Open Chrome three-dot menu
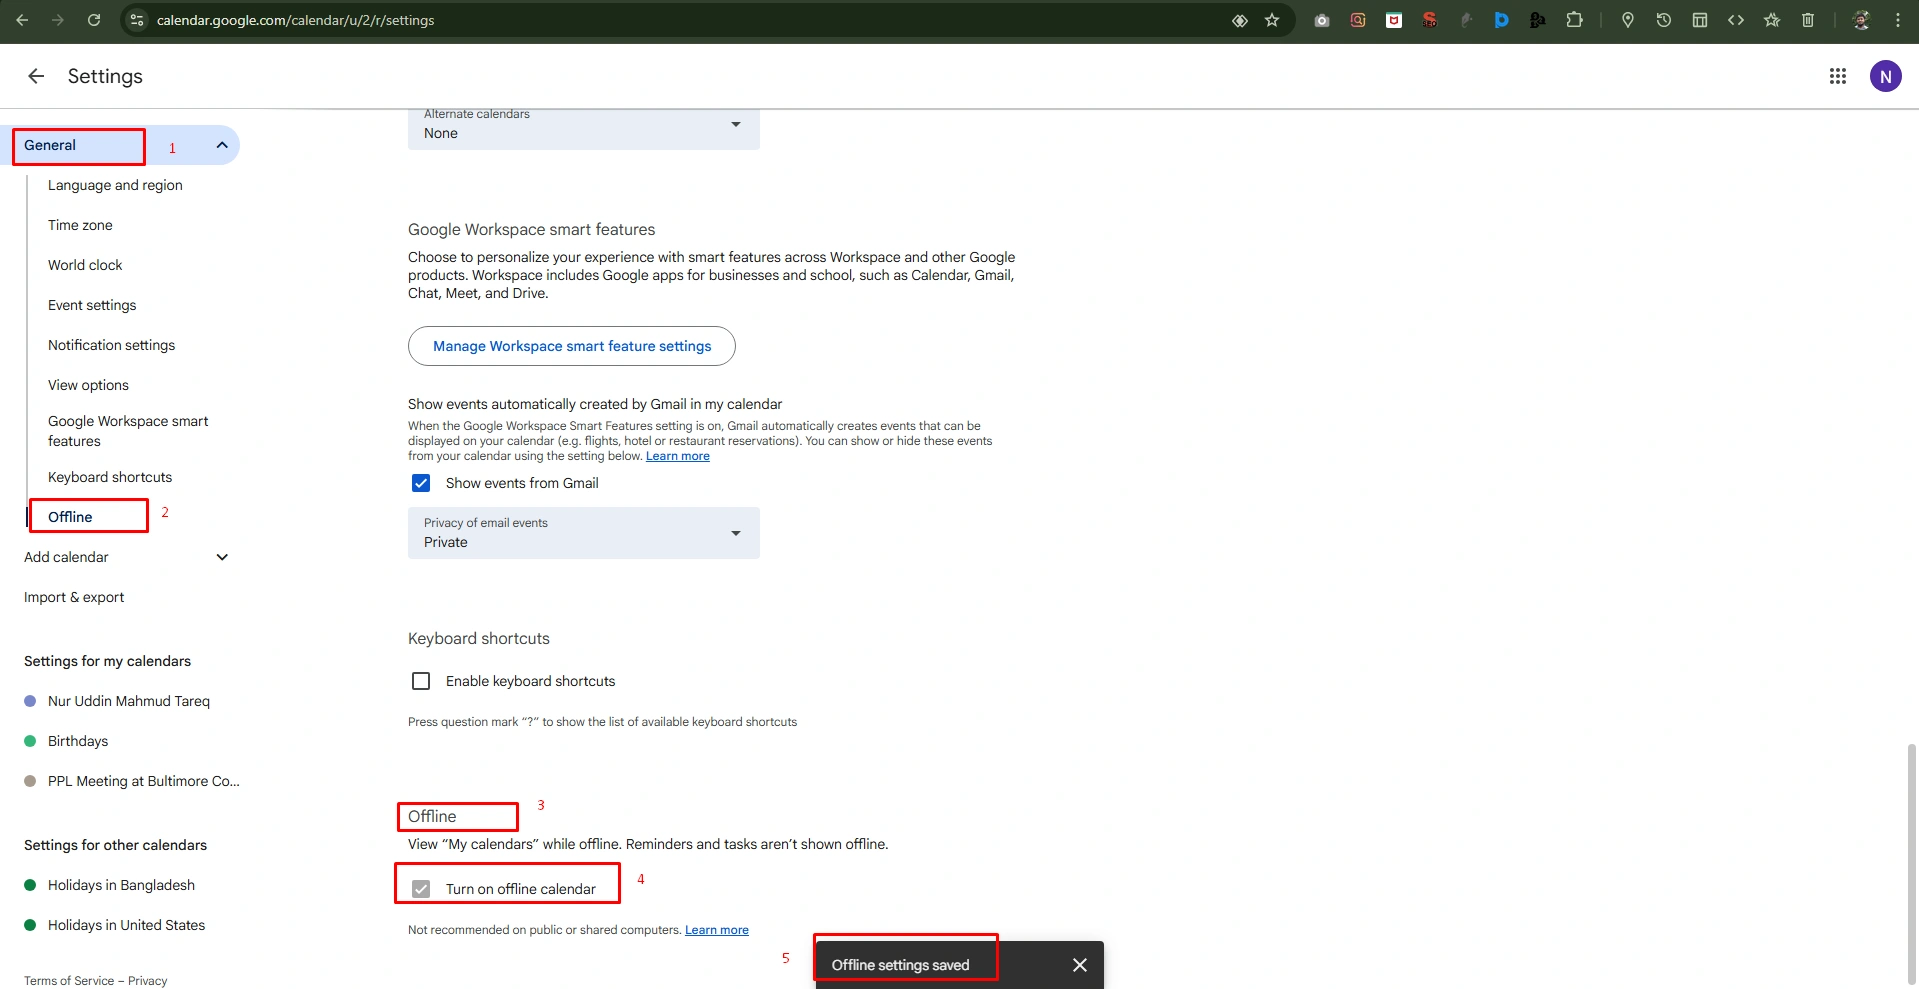The width and height of the screenshot is (1919, 989). click(1898, 20)
